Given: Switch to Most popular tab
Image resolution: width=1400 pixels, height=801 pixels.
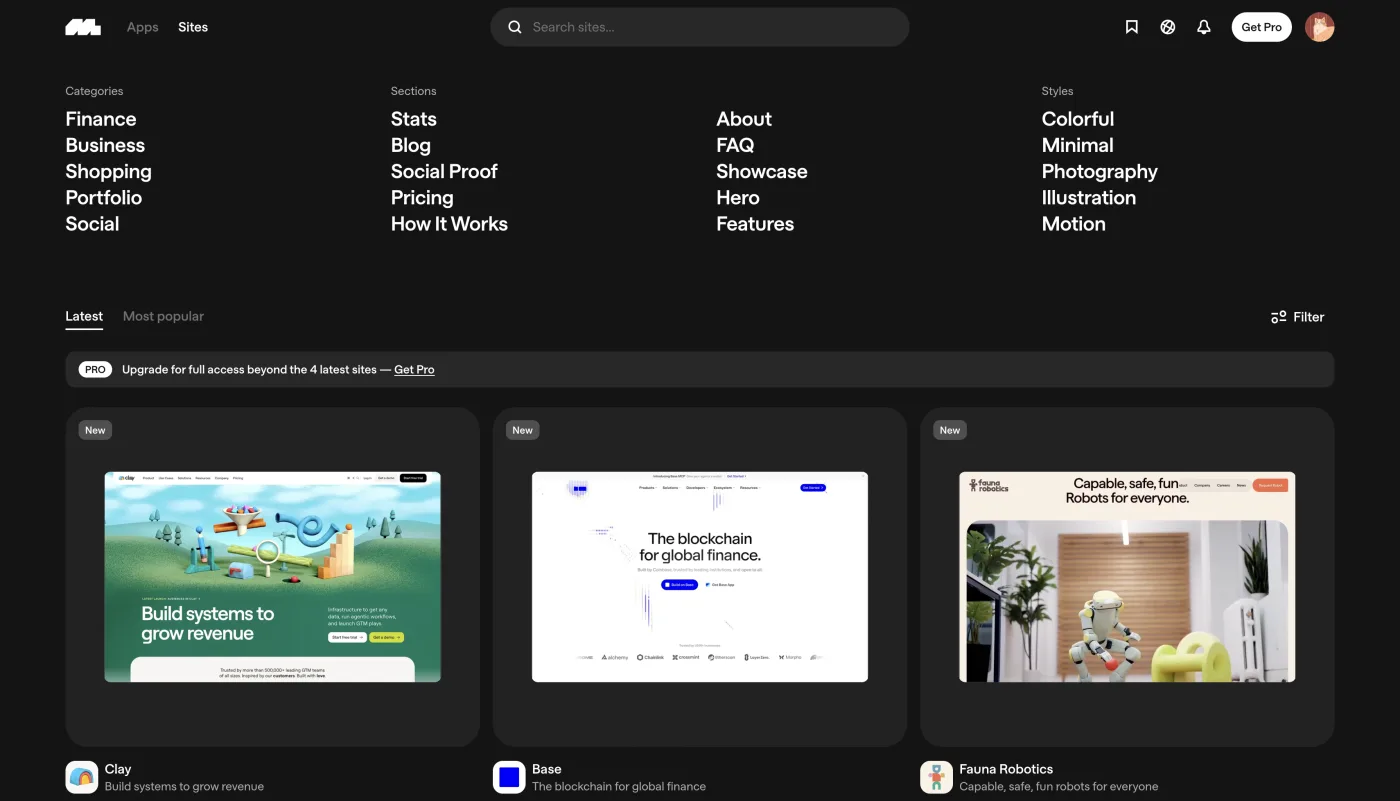Looking at the screenshot, I should point(163,316).
